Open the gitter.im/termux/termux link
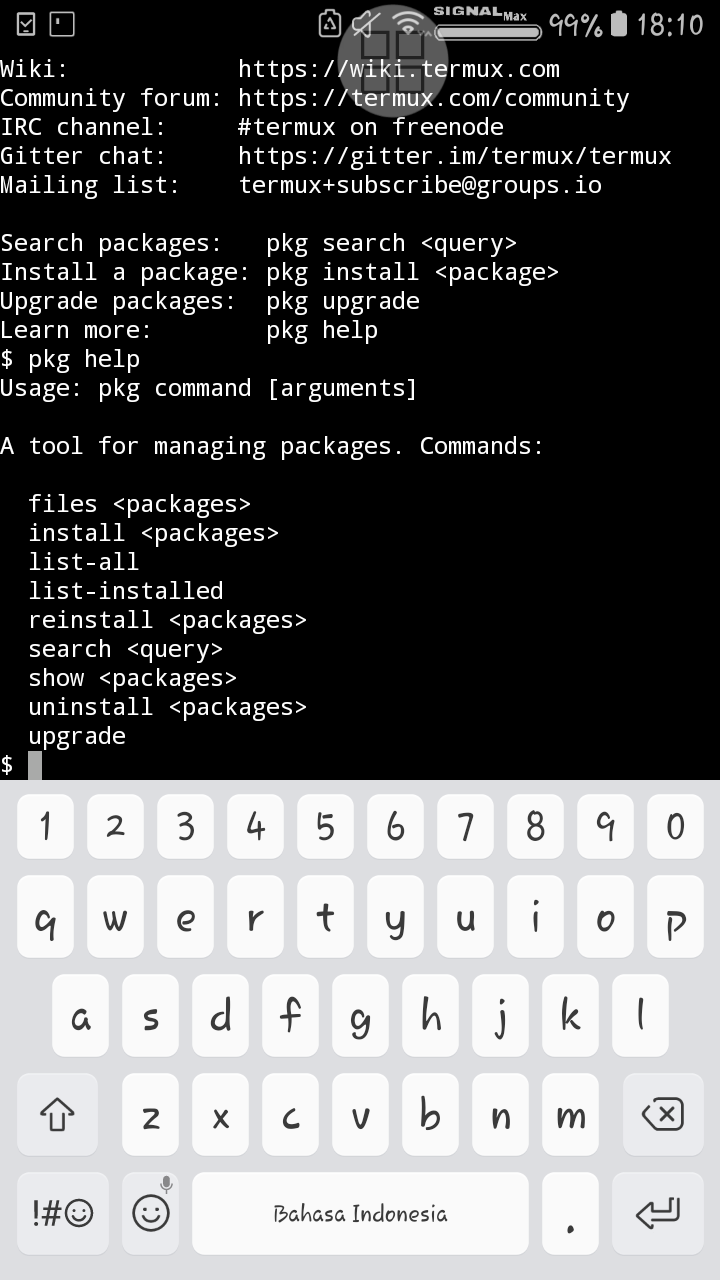This screenshot has height=1280, width=720. (x=455, y=156)
